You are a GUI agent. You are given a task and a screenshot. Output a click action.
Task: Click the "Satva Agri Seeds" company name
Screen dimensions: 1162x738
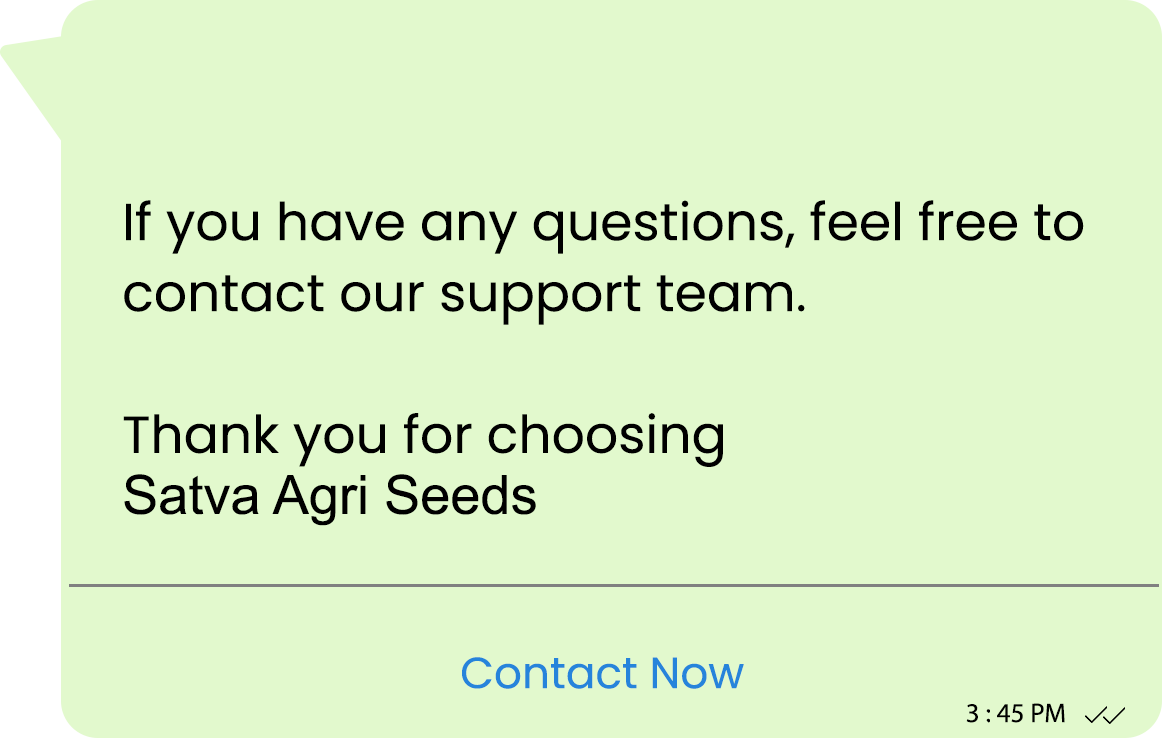click(x=330, y=494)
